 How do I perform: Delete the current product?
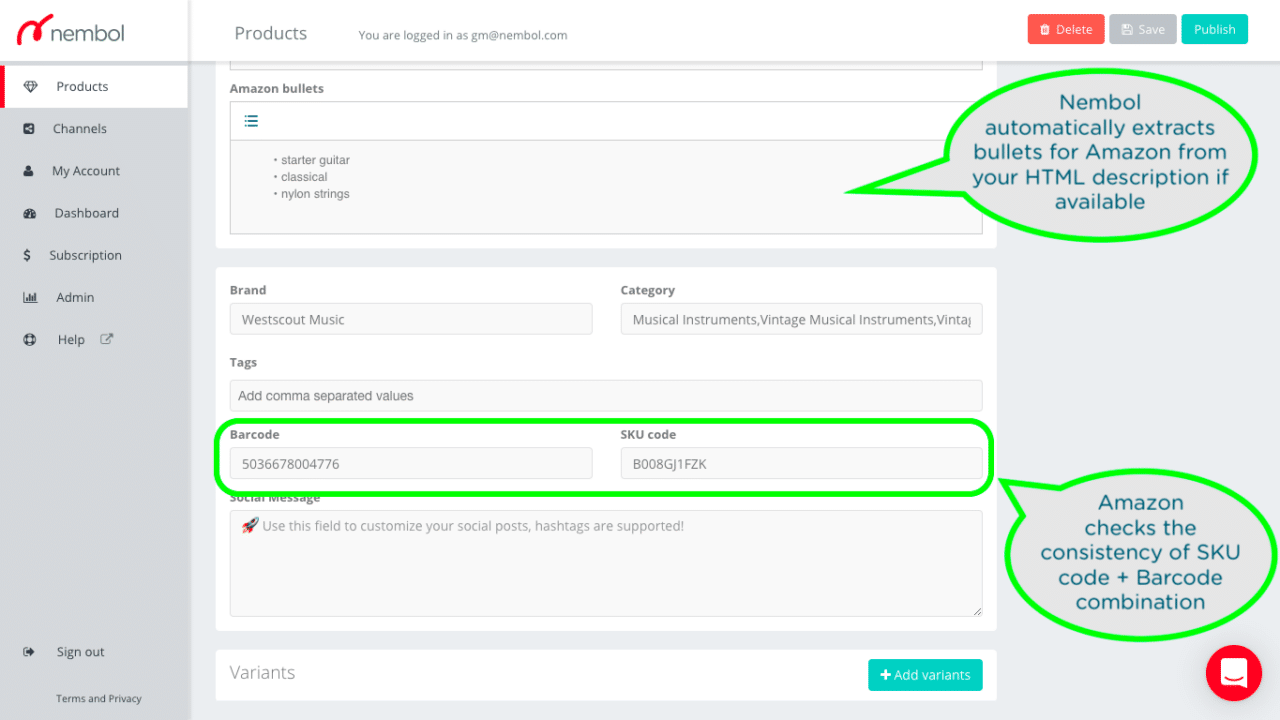(x=1065, y=29)
